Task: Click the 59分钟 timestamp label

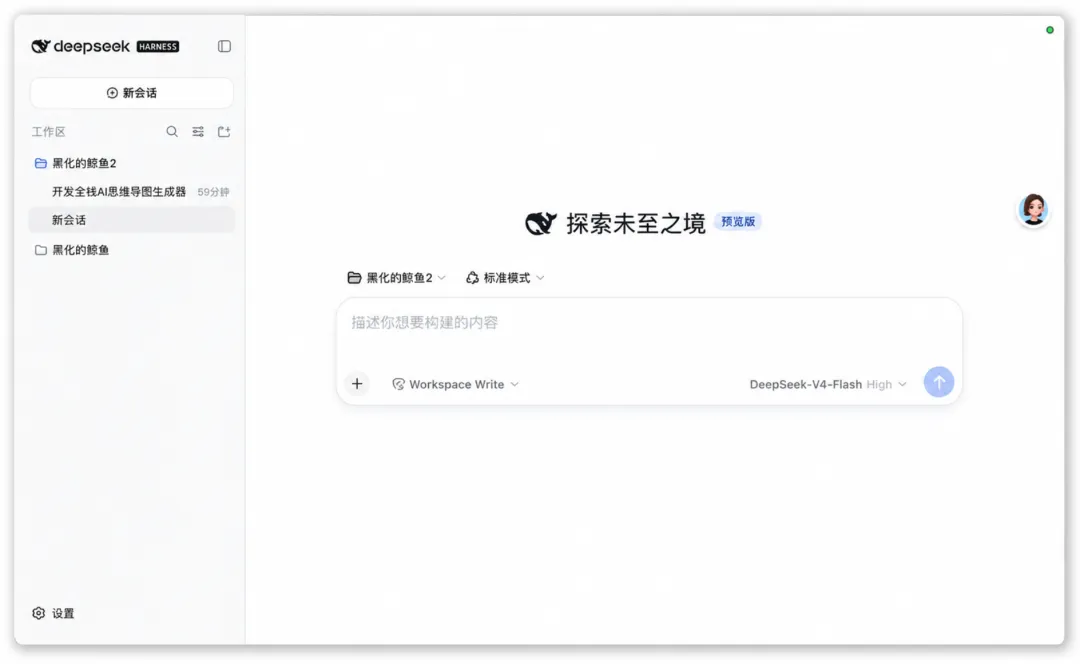Action: [x=214, y=192]
